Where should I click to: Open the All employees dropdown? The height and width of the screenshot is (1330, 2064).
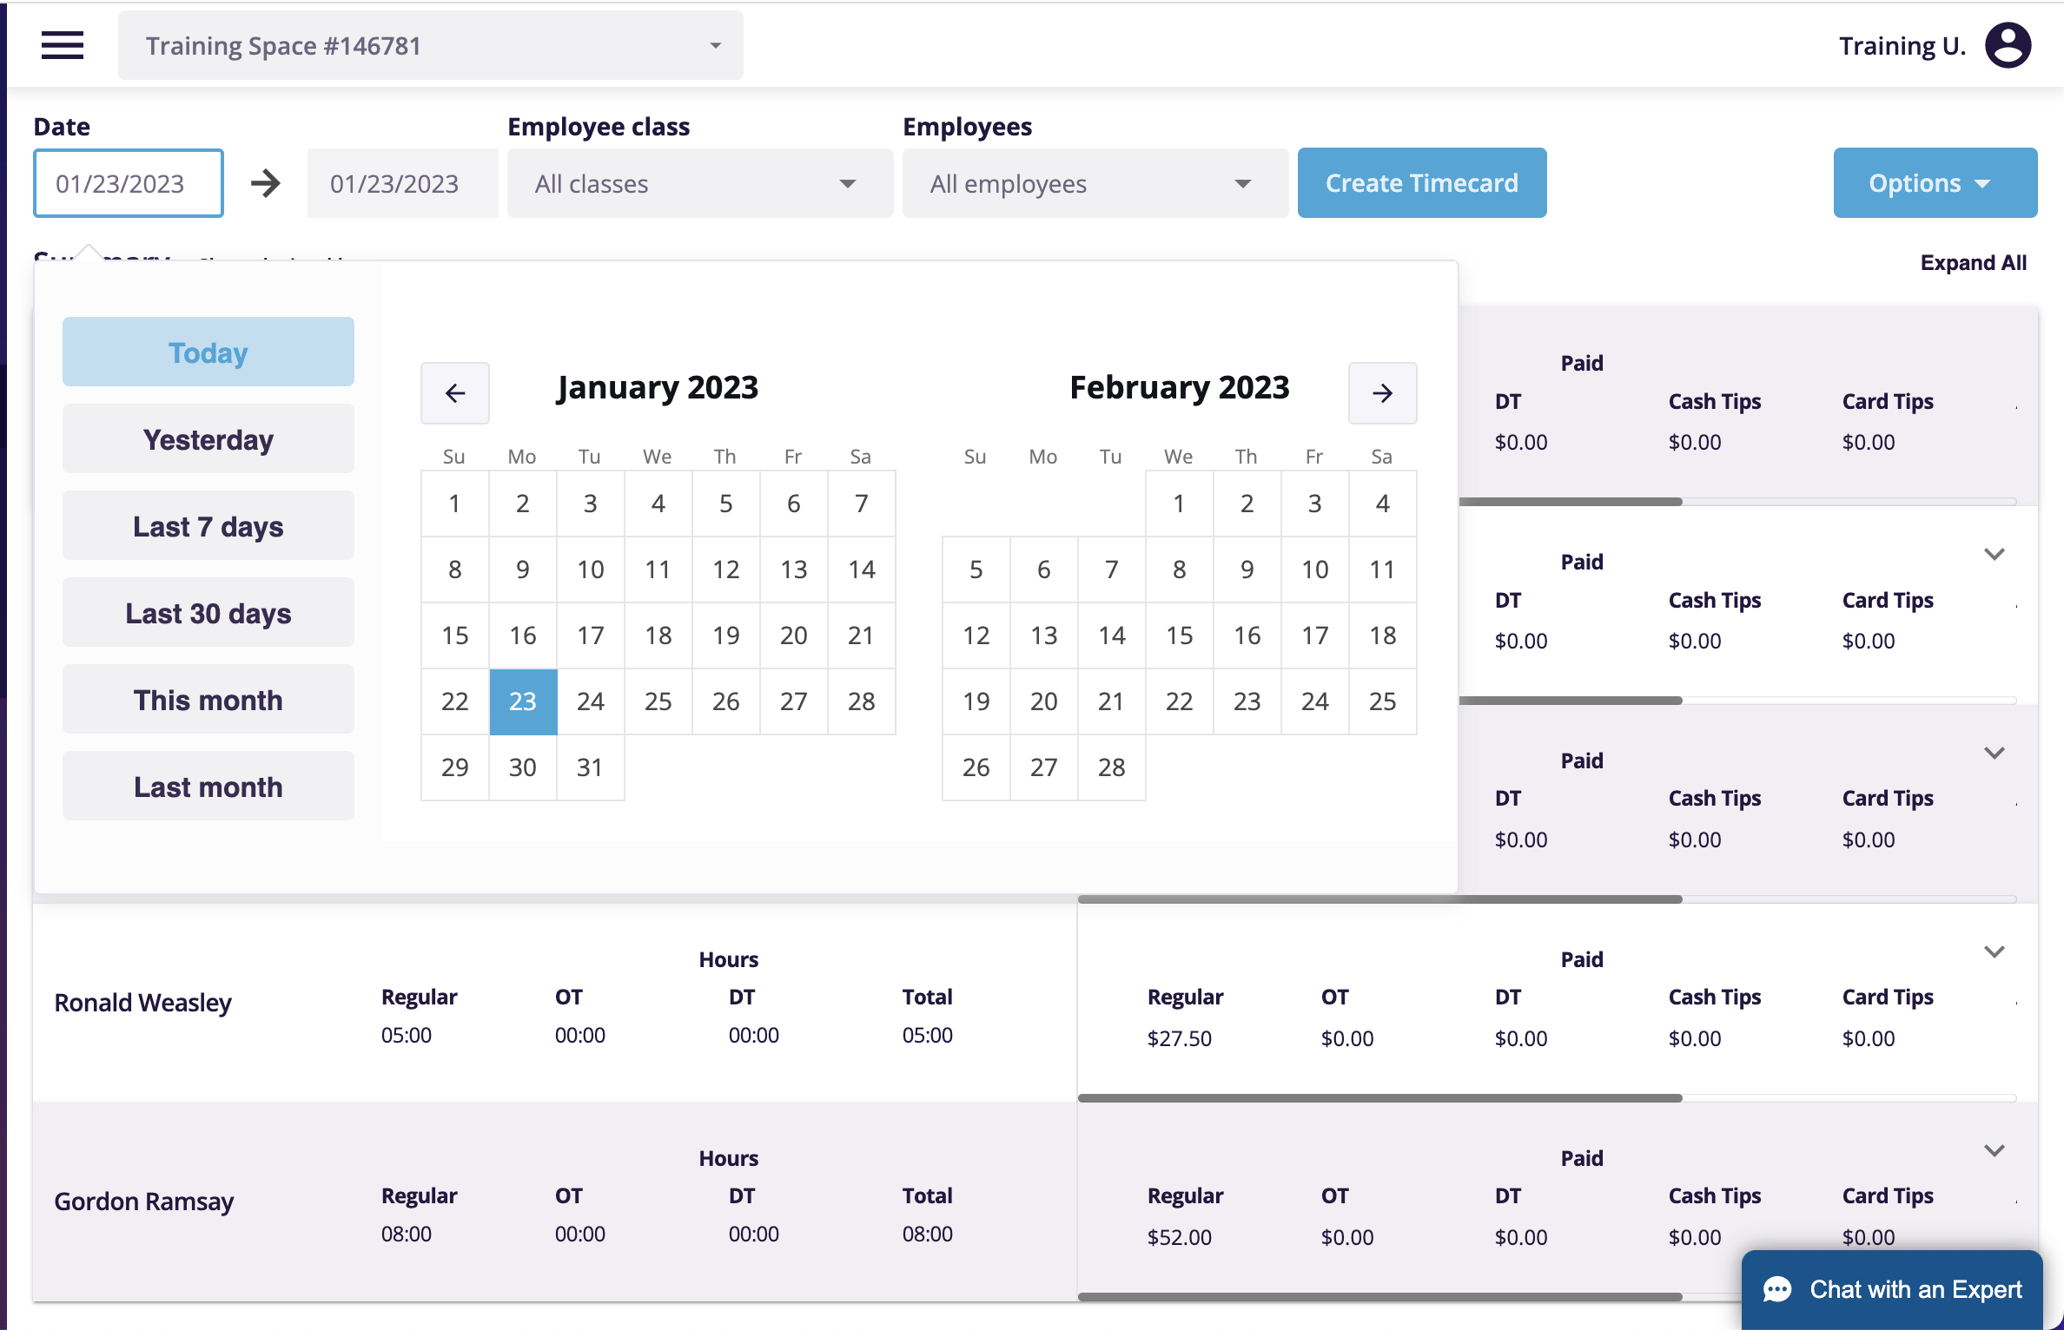coord(1094,183)
